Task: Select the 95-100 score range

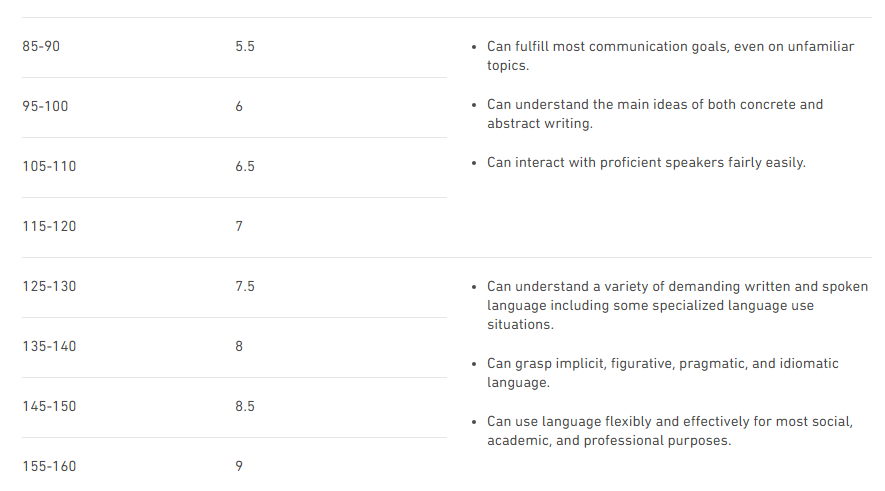Action: click(46, 107)
